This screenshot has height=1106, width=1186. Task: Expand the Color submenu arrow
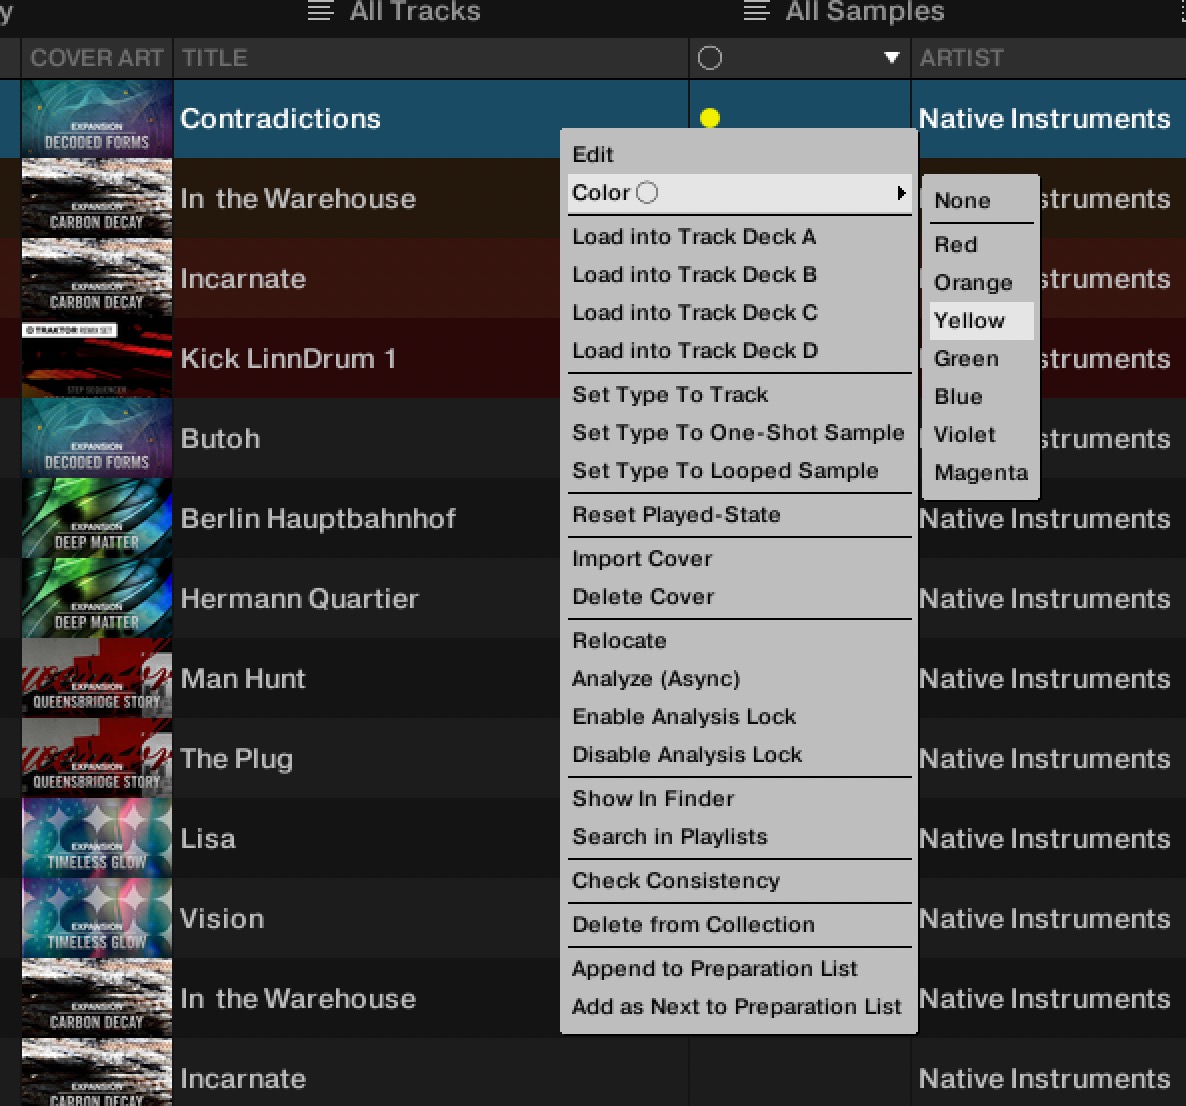[901, 192]
